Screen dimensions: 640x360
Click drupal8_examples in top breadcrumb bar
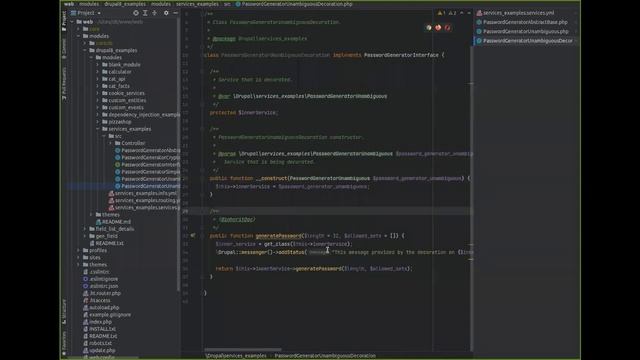tap(125, 4)
